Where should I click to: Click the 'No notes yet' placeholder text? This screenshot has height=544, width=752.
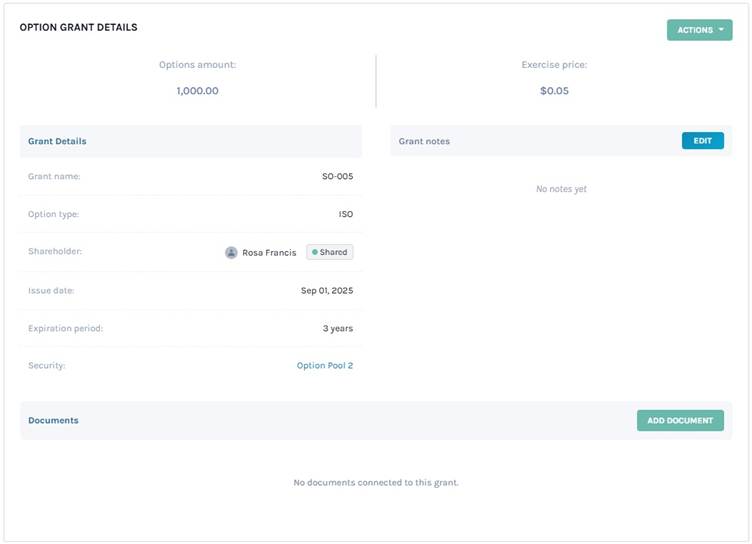(561, 189)
